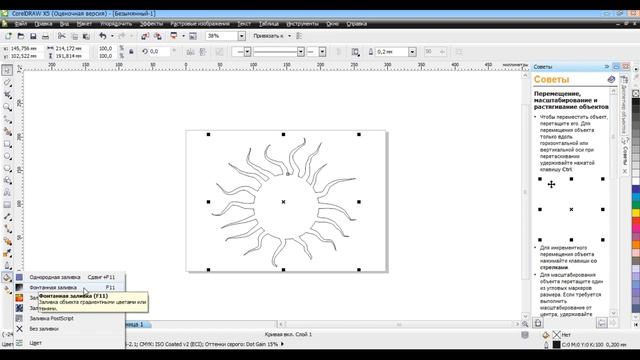Open the Правка menu
This screenshot has width=640, height=360.
43,24
